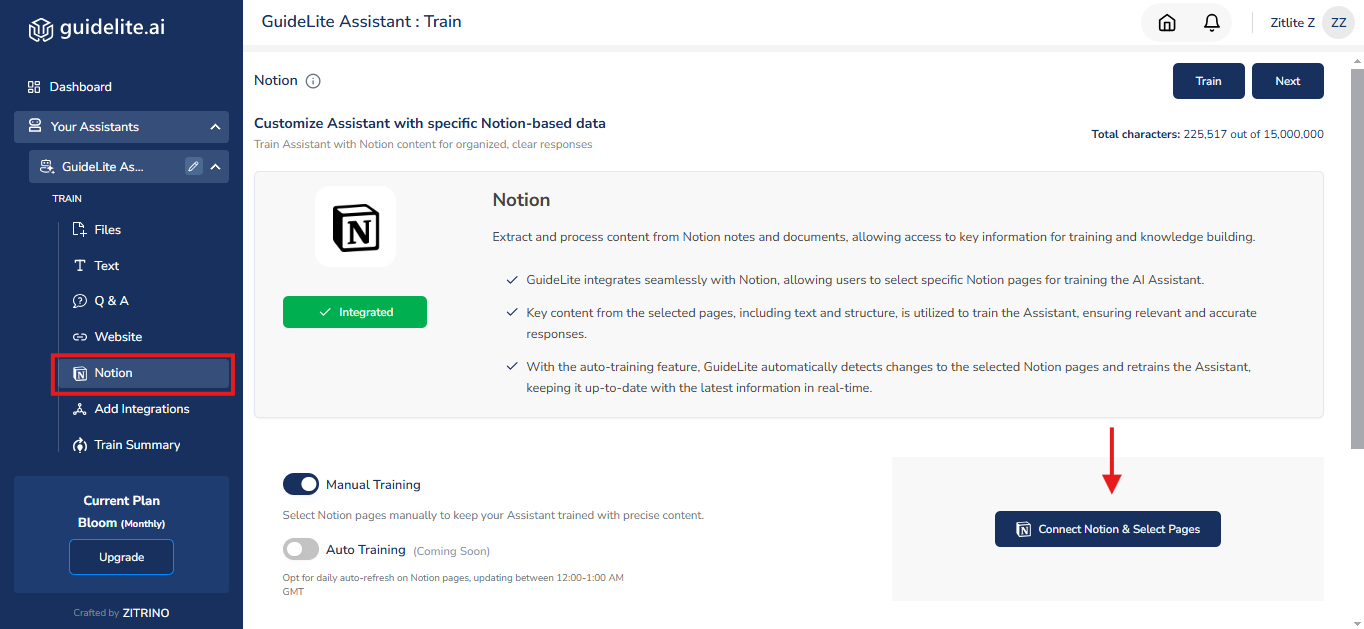Click the Notion sidebar icon
This screenshot has width=1364, height=629.
point(80,373)
